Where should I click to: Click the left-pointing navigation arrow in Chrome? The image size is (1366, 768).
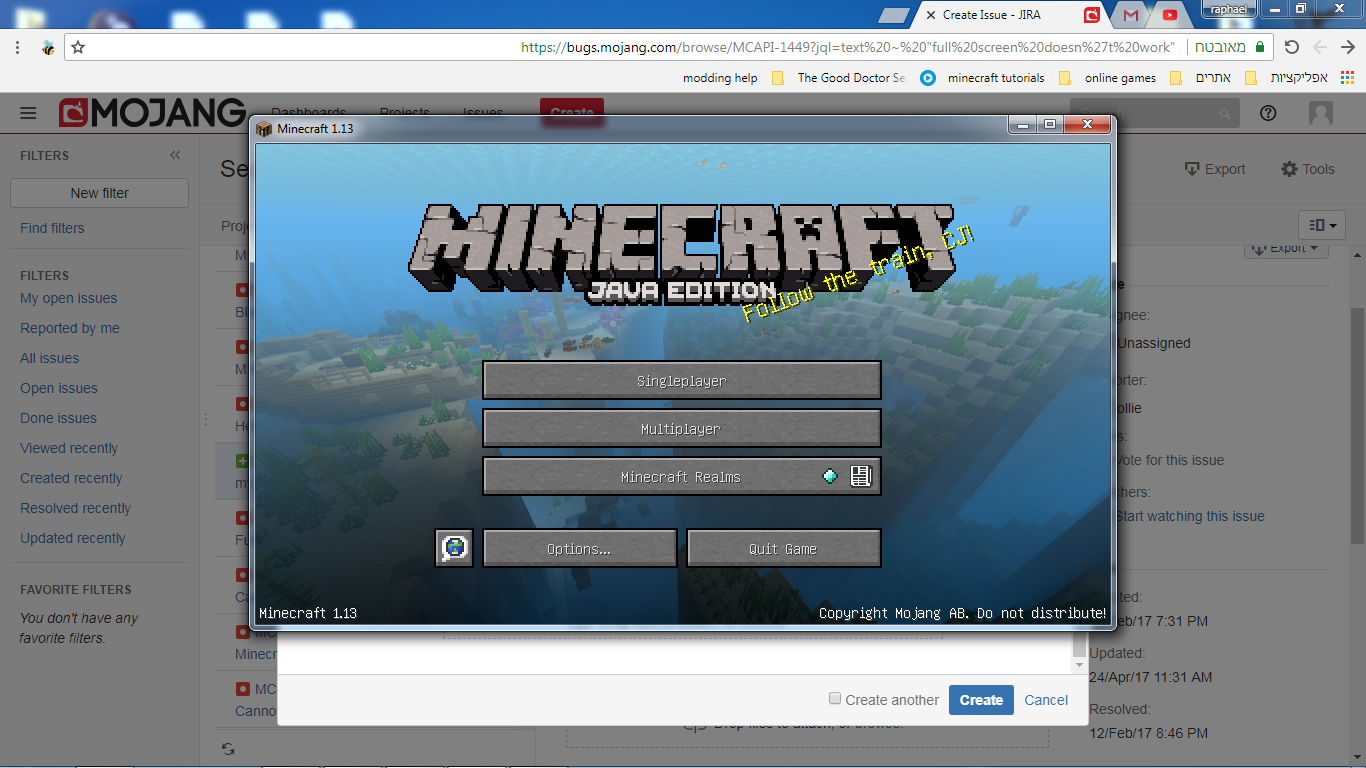coord(1320,47)
